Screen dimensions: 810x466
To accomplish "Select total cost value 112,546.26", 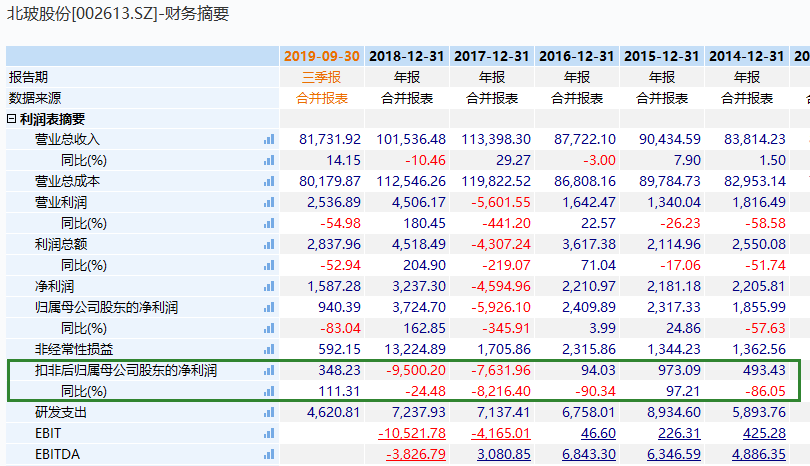I will (411, 181).
